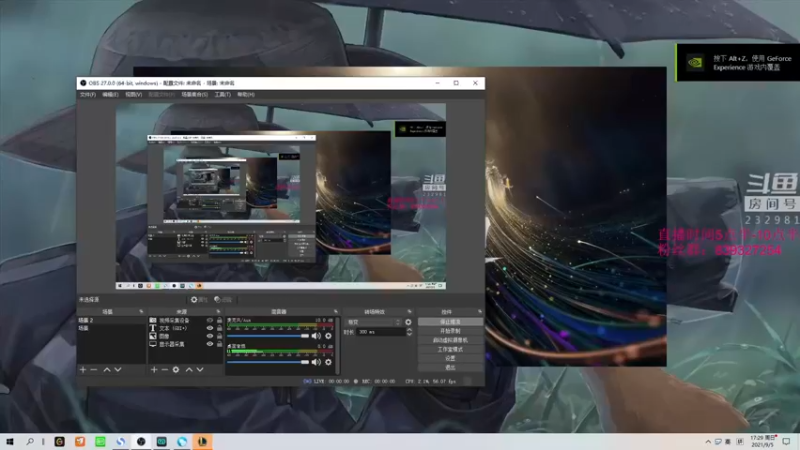Image resolution: width=800 pixels, height=450 pixels.
Task: Toggle visibility eye of 显示器采集 source
Action: pyautogui.click(x=210, y=344)
